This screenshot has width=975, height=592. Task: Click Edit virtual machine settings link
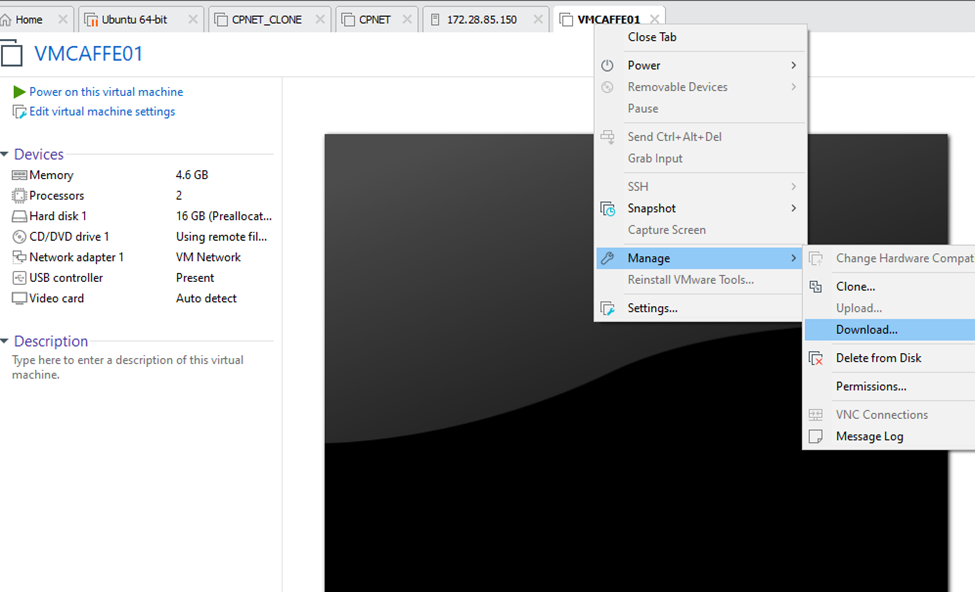pyautogui.click(x=103, y=112)
